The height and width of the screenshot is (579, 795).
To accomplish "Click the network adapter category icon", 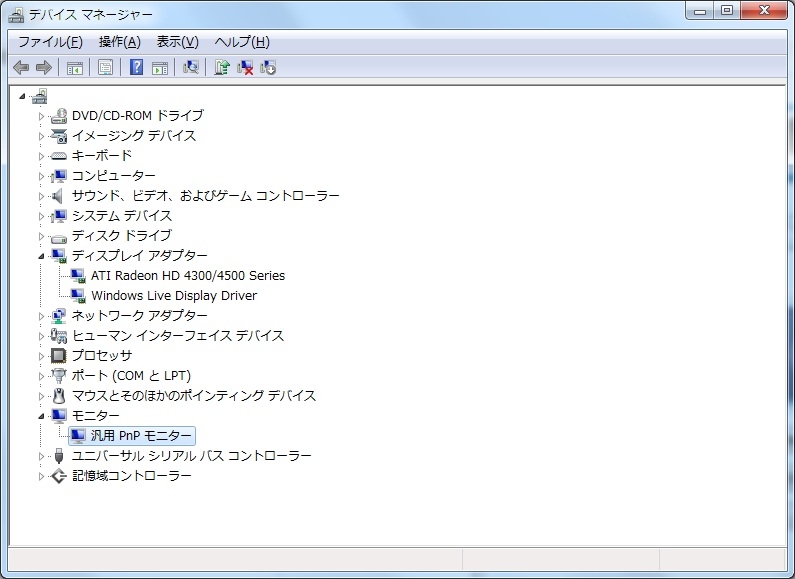I will [x=59, y=316].
